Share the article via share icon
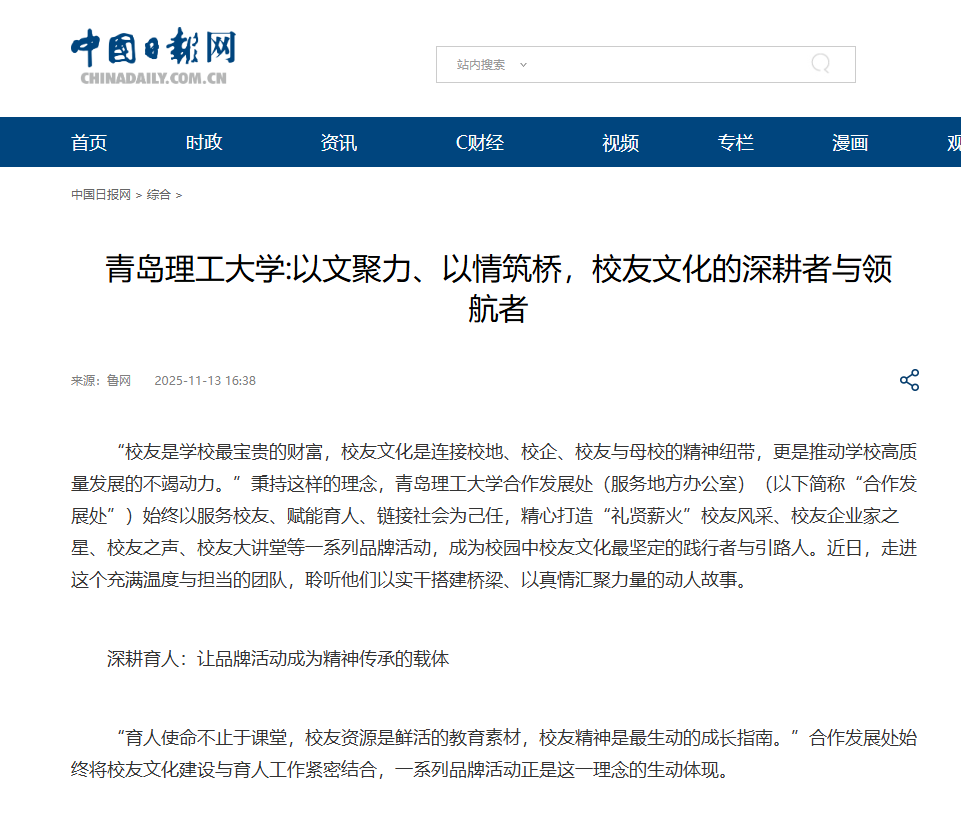961x822 pixels. click(x=909, y=380)
